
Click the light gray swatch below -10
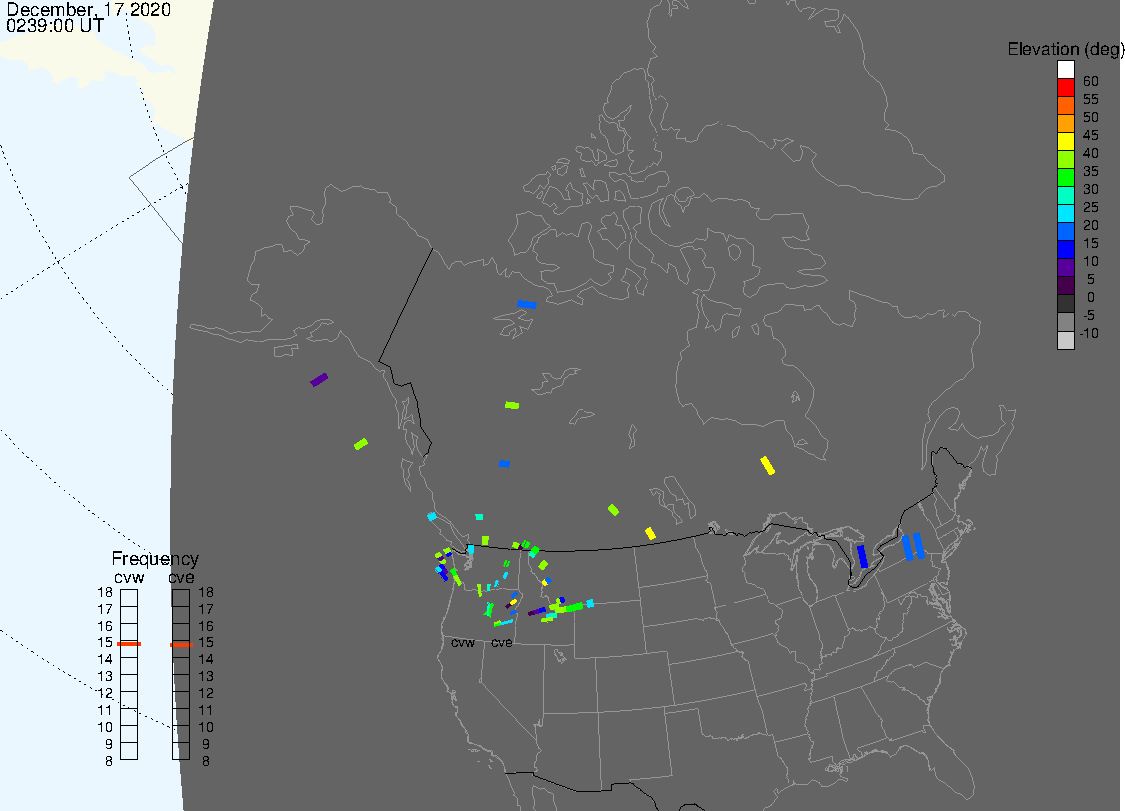point(1065,340)
